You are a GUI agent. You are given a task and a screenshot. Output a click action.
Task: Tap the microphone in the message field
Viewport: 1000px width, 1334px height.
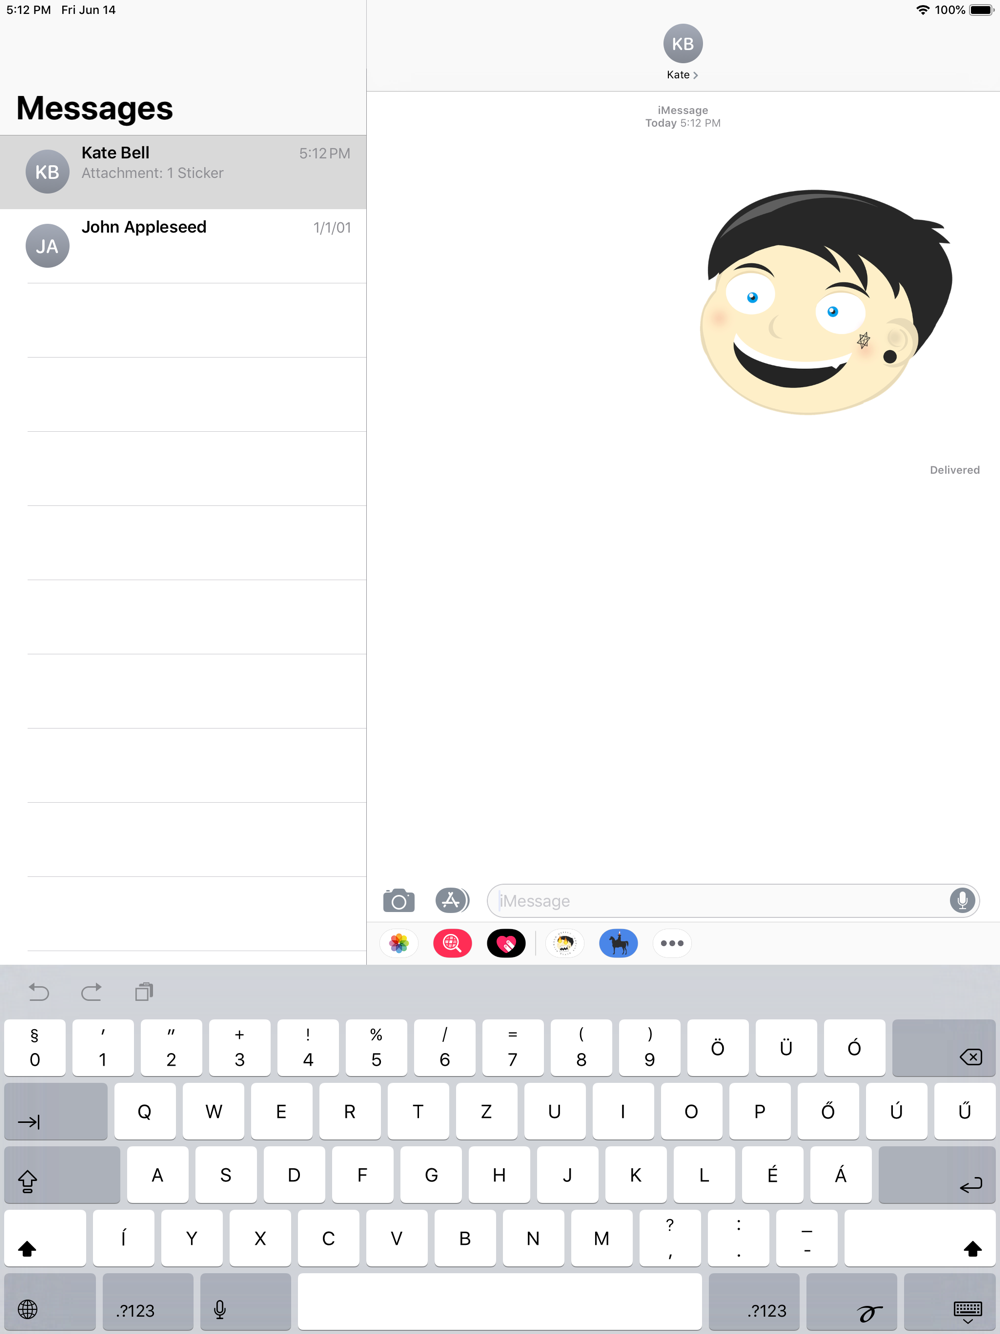pyautogui.click(x=962, y=900)
